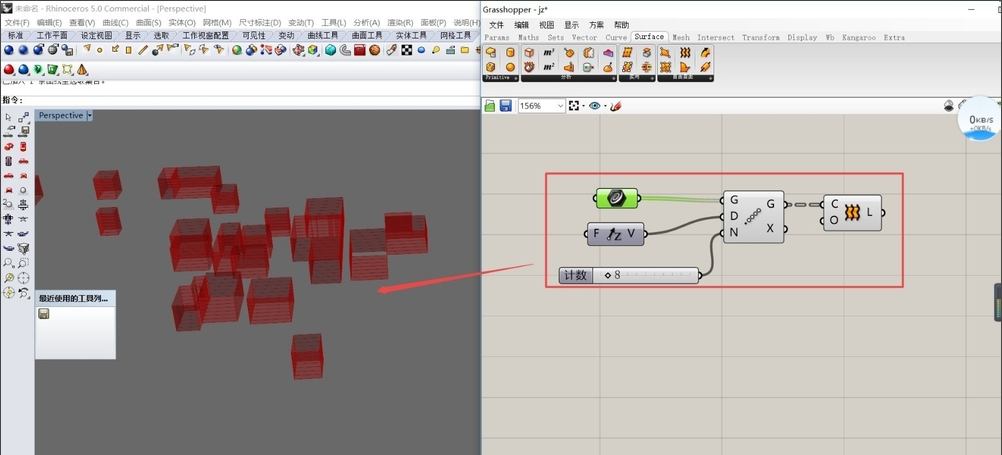
Task: Click the Grasshopper save file icon
Action: 505,106
